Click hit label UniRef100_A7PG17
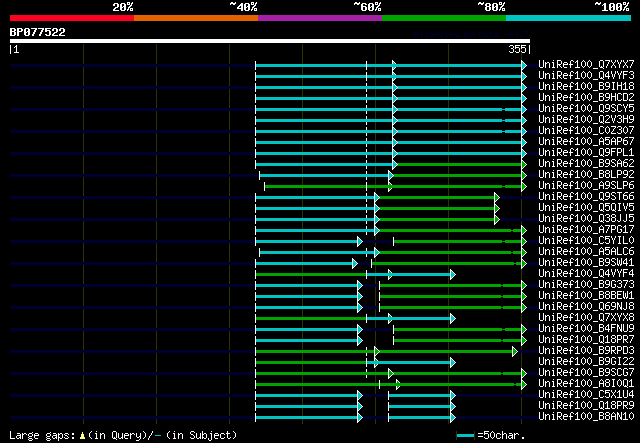Viewport: 640px width, 443px height. pos(586,230)
